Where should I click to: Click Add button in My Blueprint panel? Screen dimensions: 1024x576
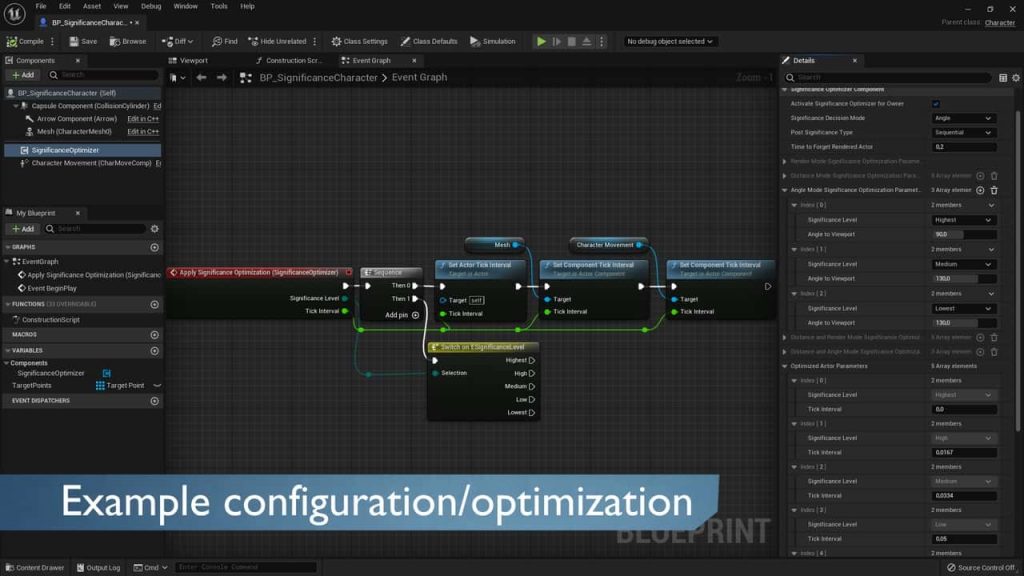pyautogui.click(x=23, y=229)
